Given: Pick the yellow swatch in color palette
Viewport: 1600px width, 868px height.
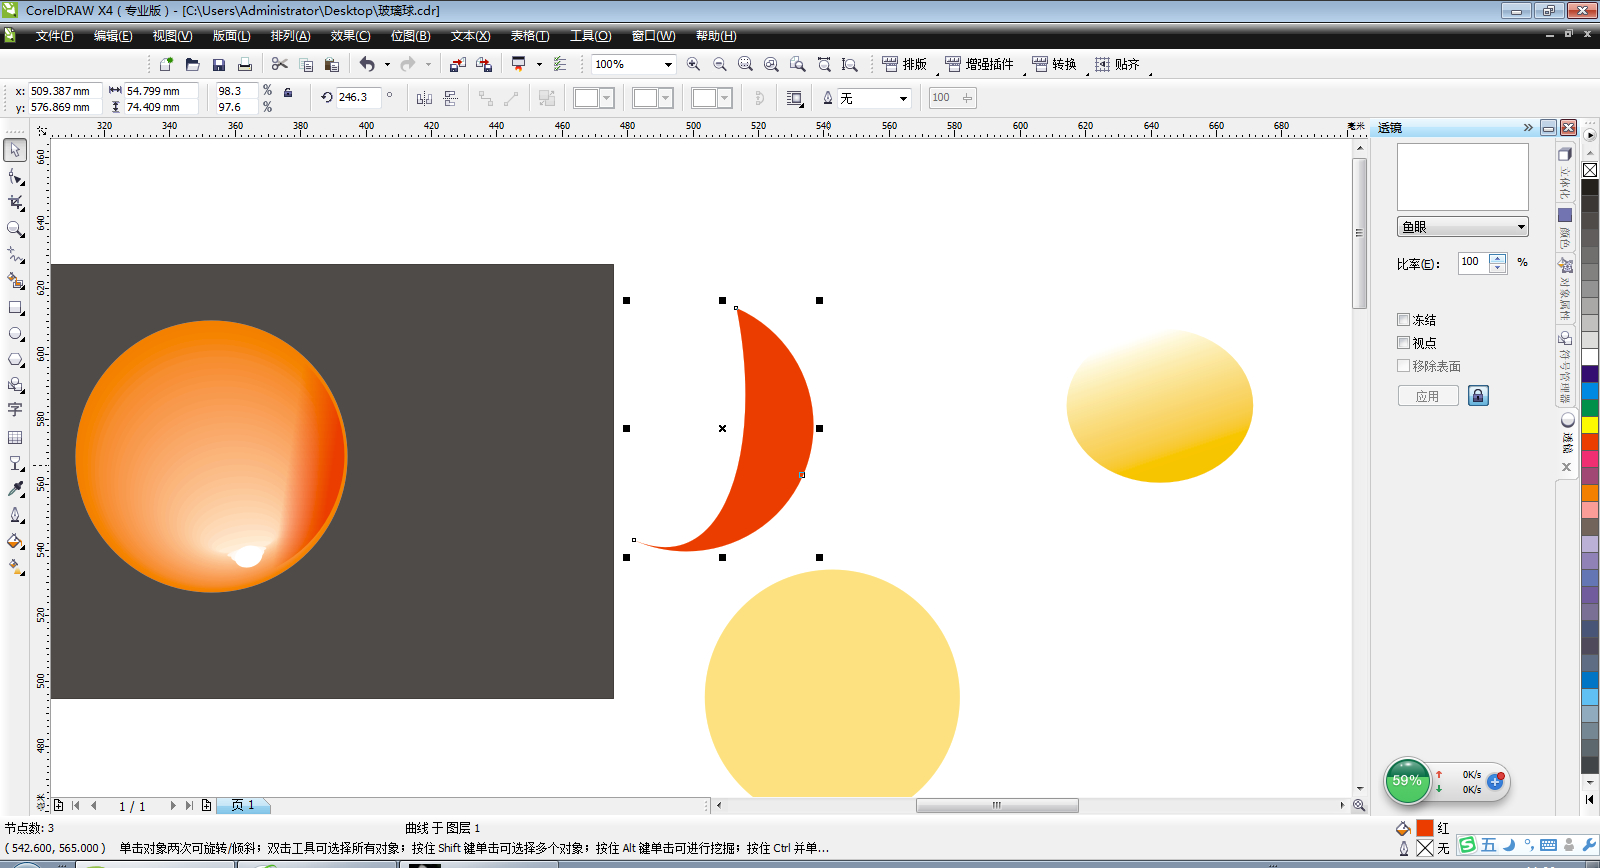Looking at the screenshot, I should tap(1589, 425).
